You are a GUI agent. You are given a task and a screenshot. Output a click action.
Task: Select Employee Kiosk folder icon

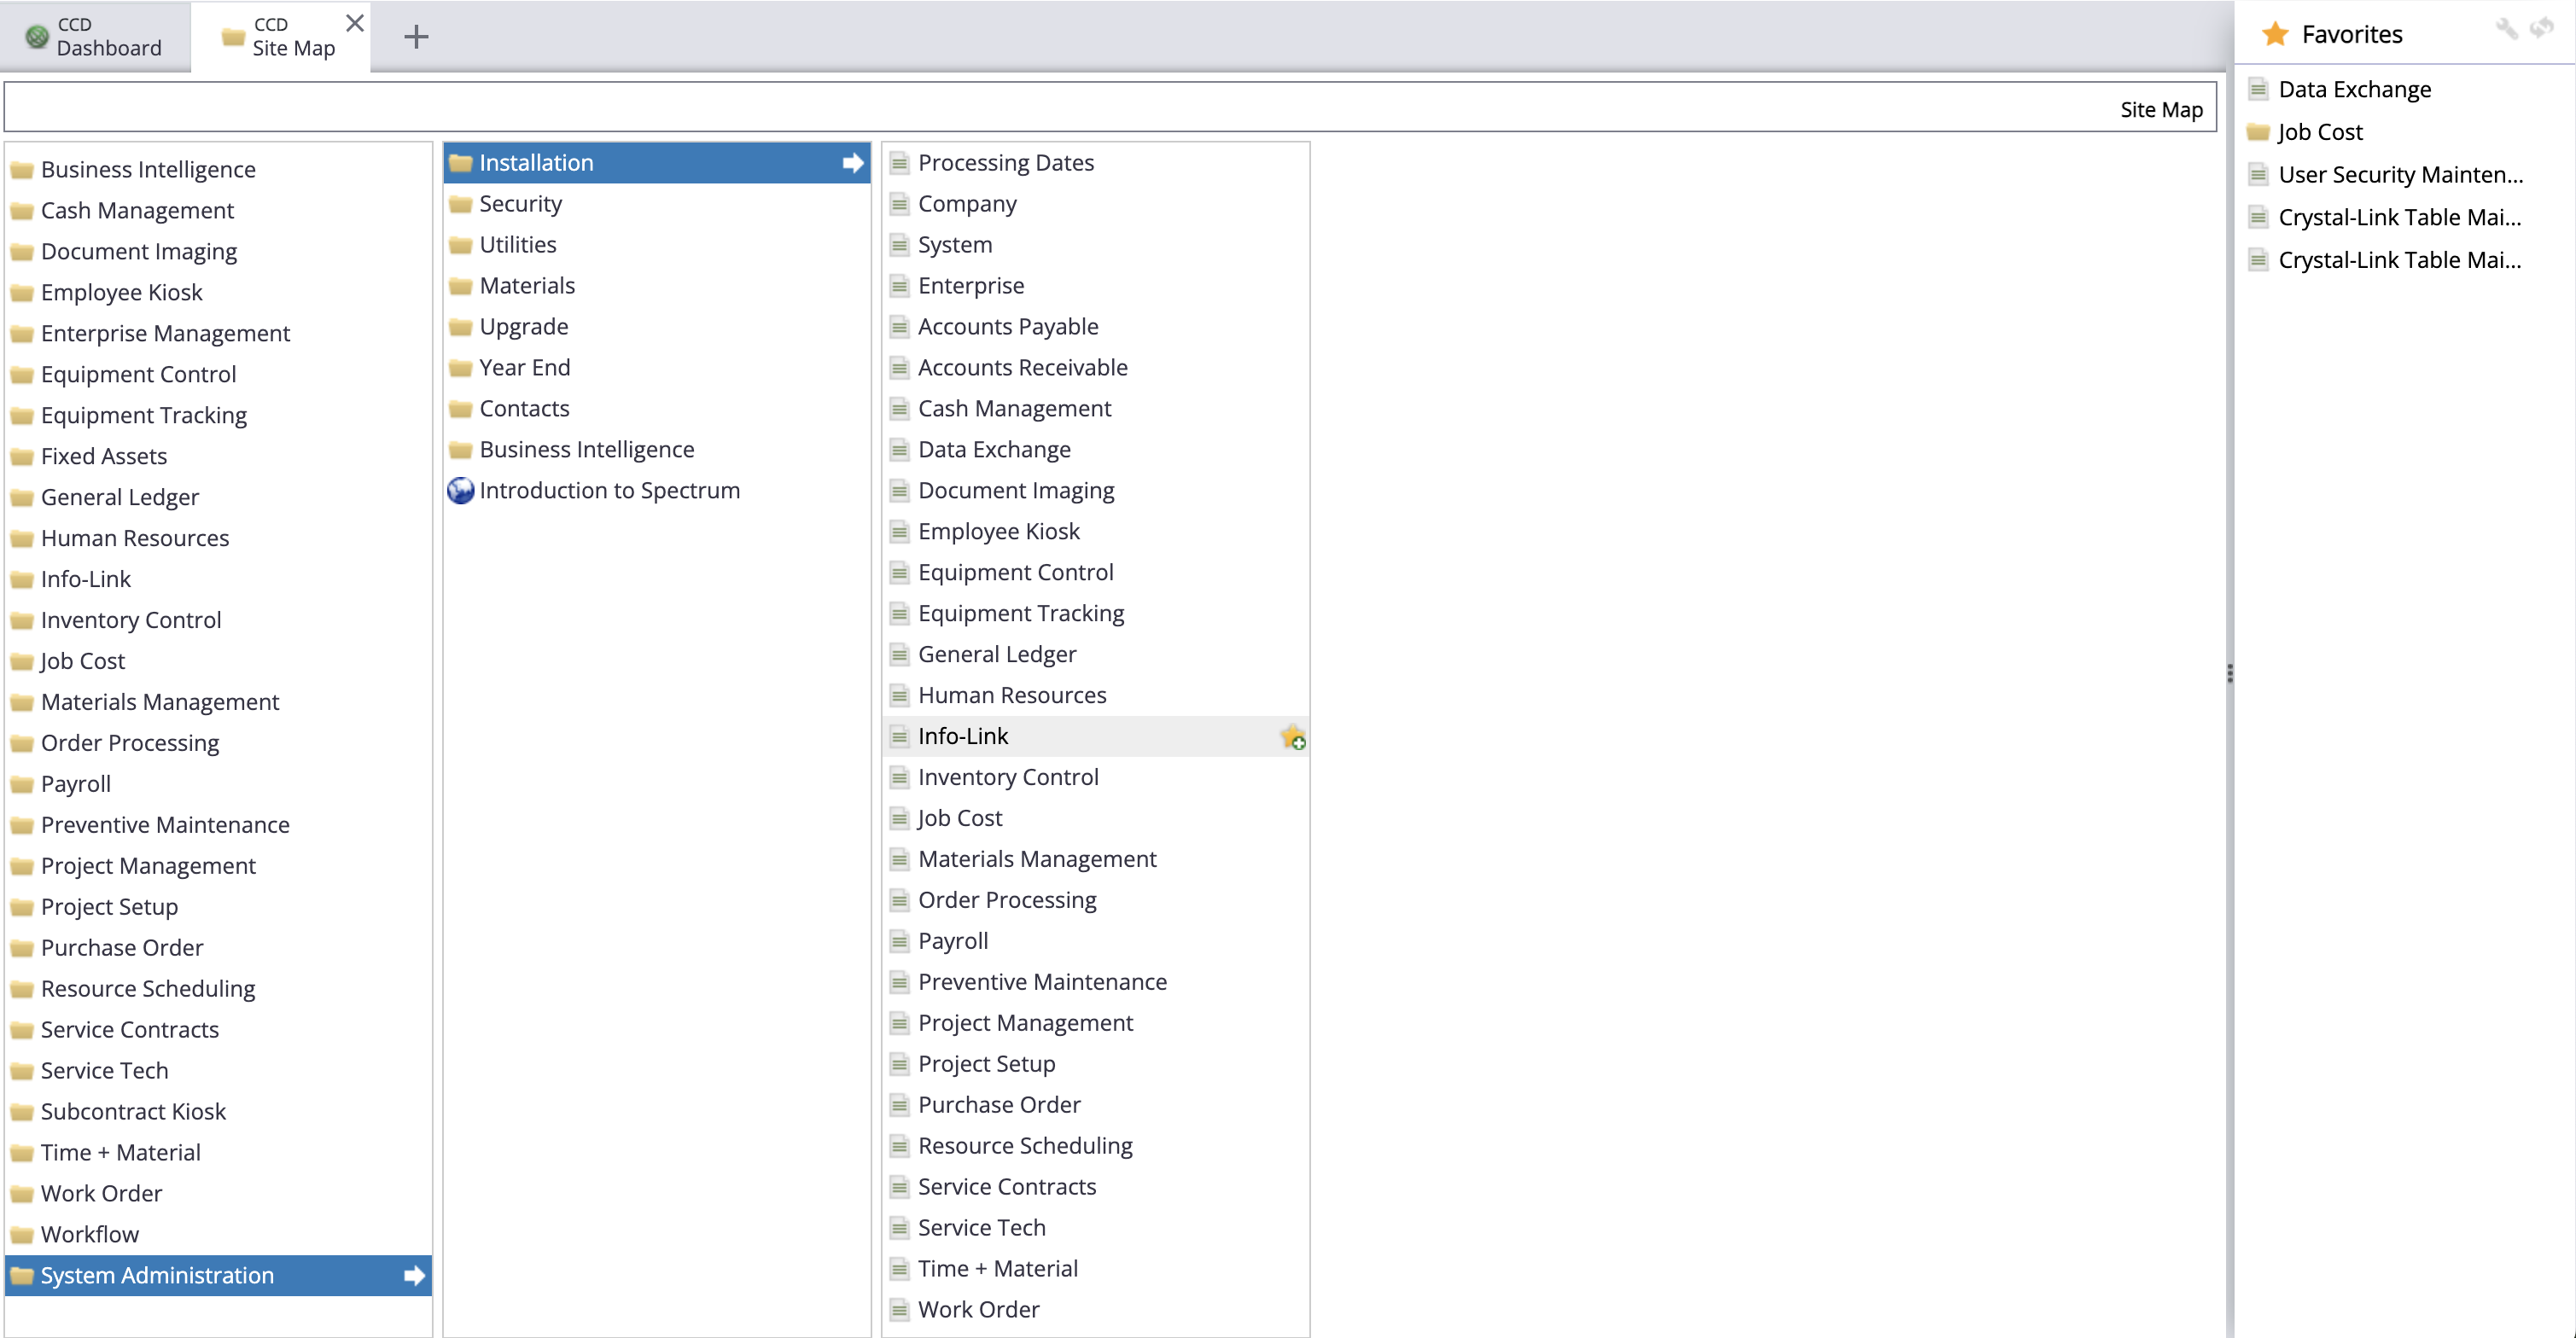click(22, 293)
